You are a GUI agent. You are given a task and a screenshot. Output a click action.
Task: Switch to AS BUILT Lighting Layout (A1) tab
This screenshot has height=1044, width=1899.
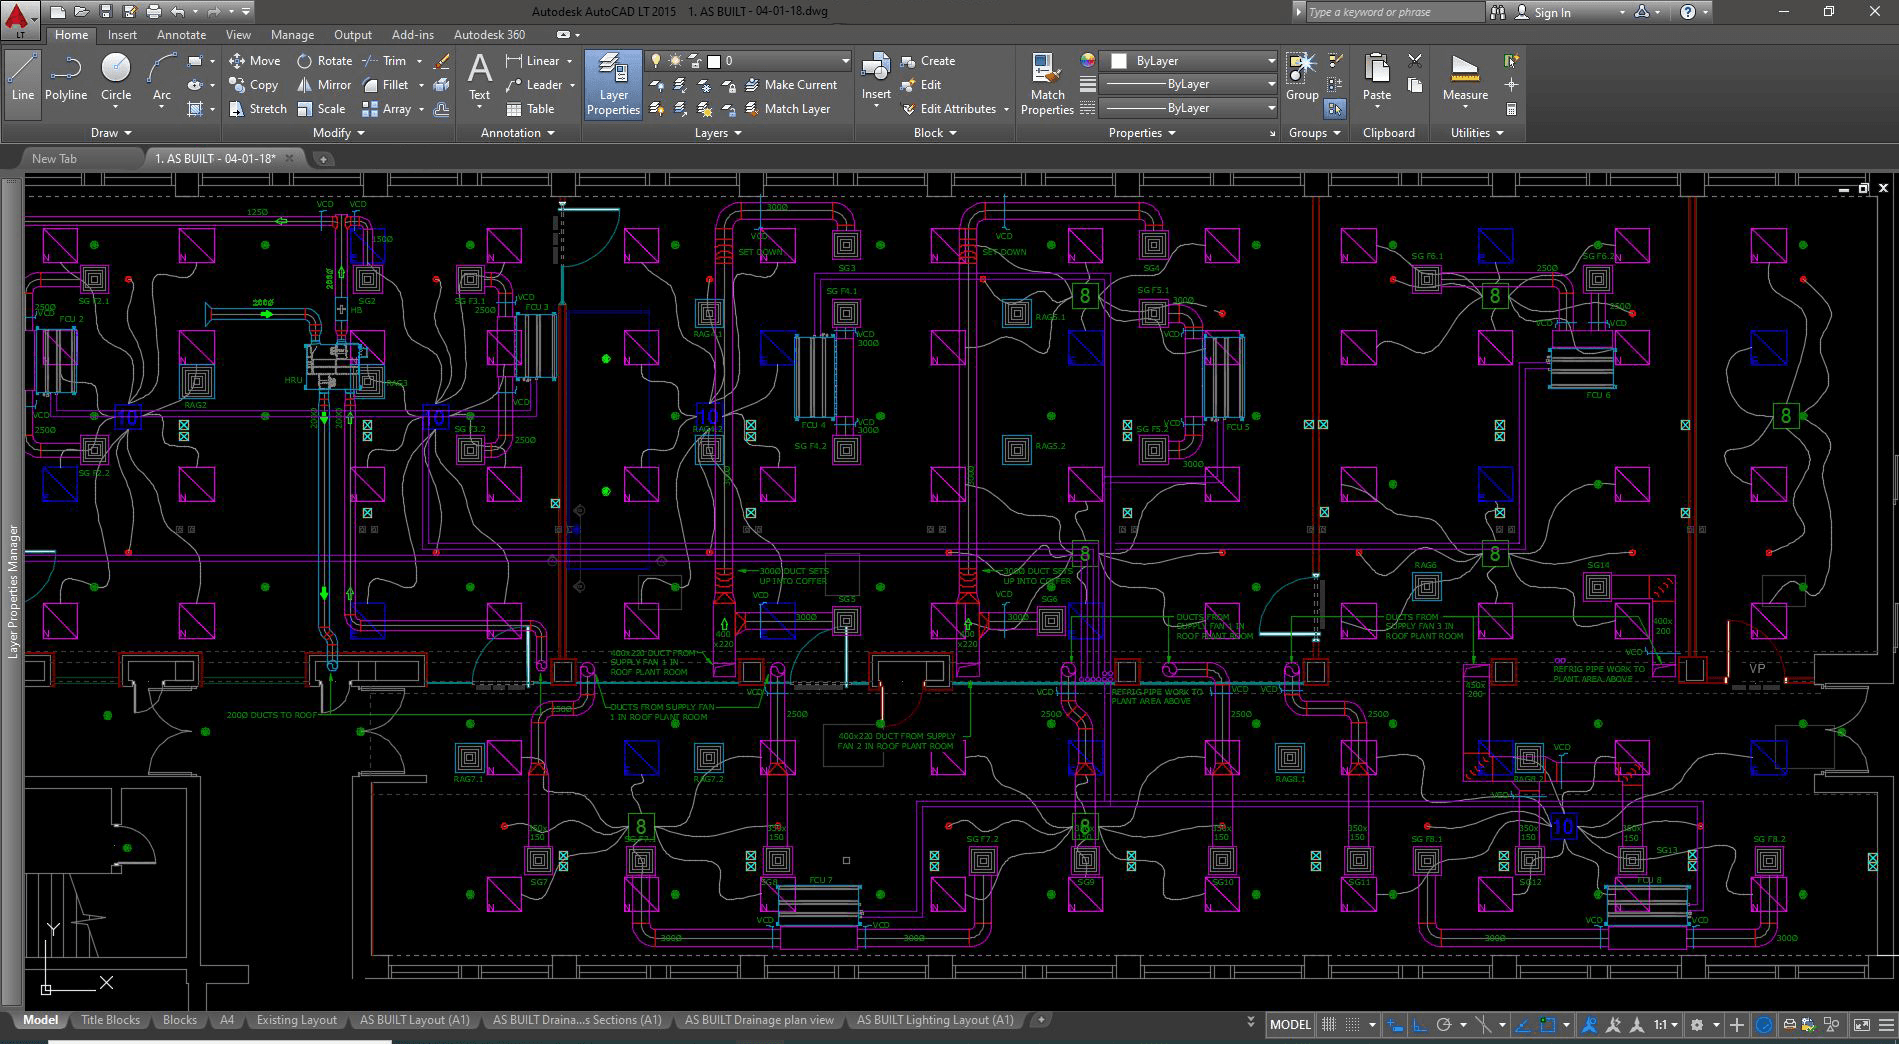click(x=935, y=1020)
